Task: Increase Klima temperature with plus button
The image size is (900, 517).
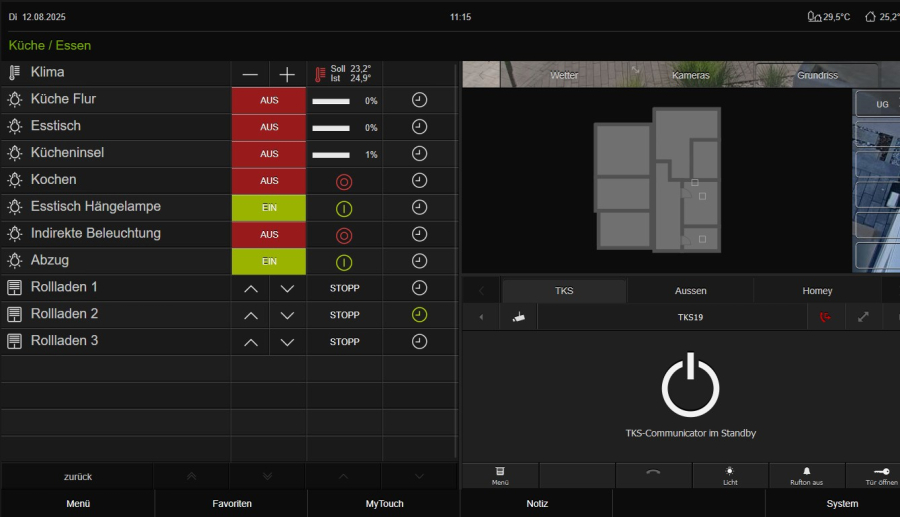Action: (288, 74)
